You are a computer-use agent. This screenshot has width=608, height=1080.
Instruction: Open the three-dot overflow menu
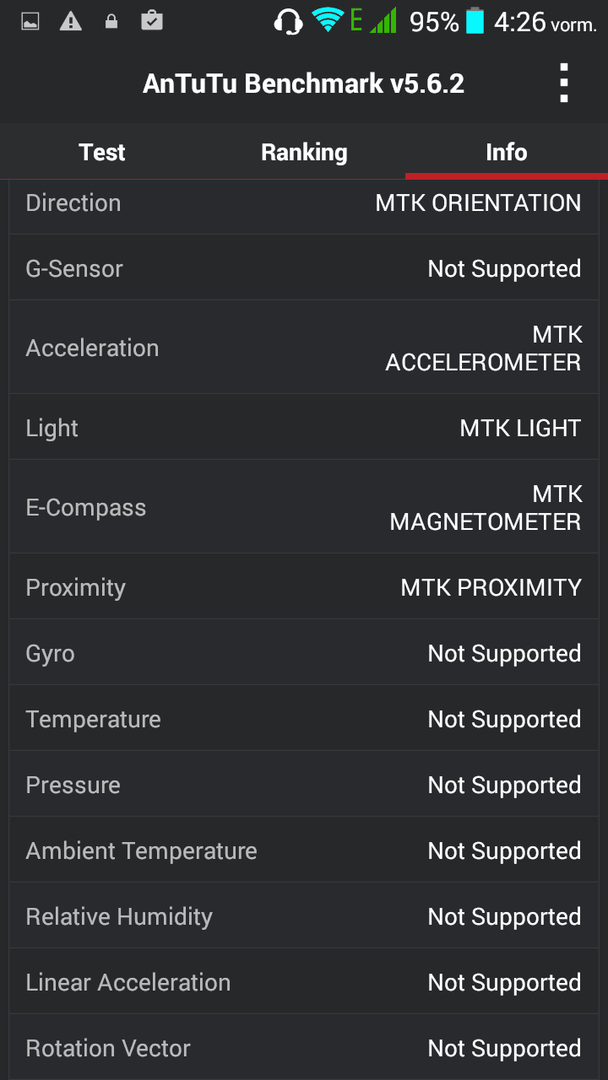pyautogui.click(x=563, y=83)
